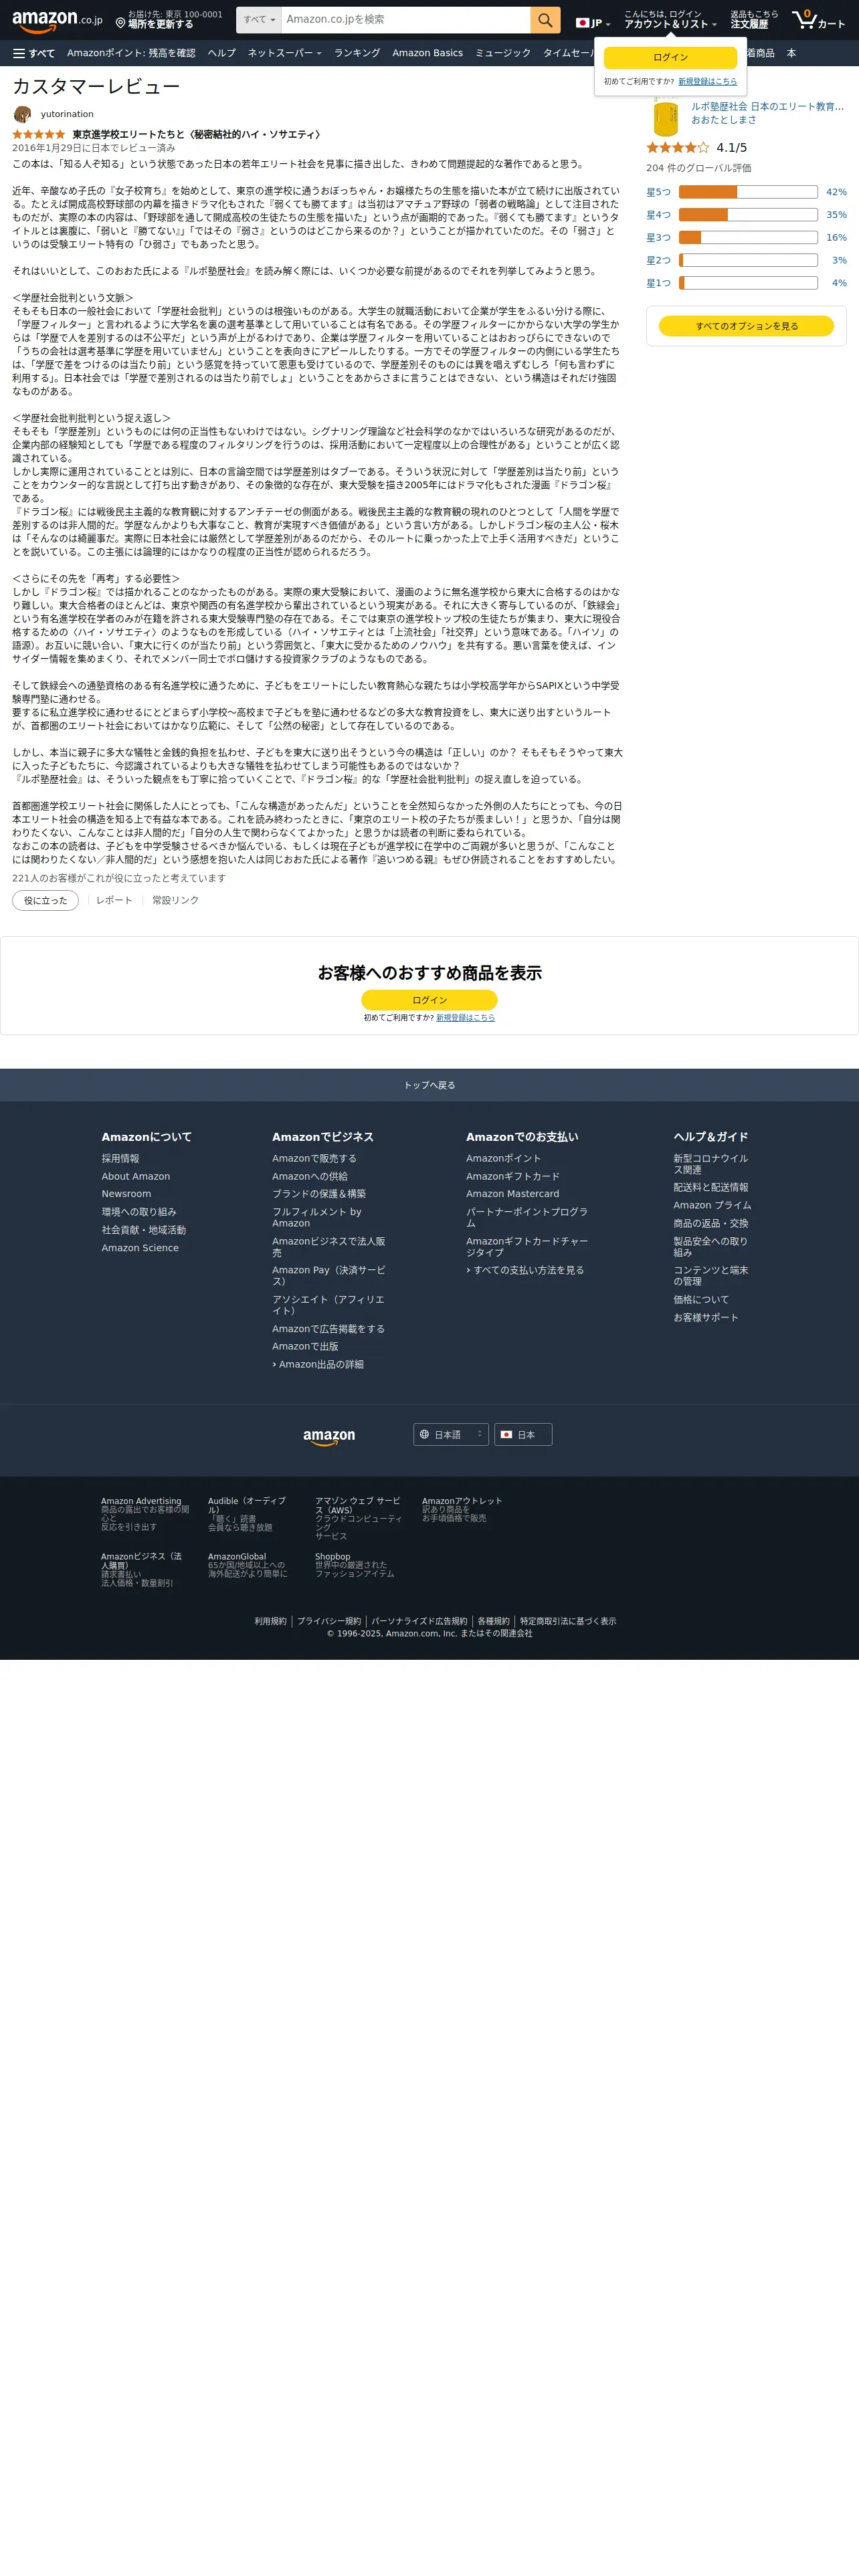Select ランキング in navigation bar
This screenshot has height=2576, width=859.
tap(357, 53)
